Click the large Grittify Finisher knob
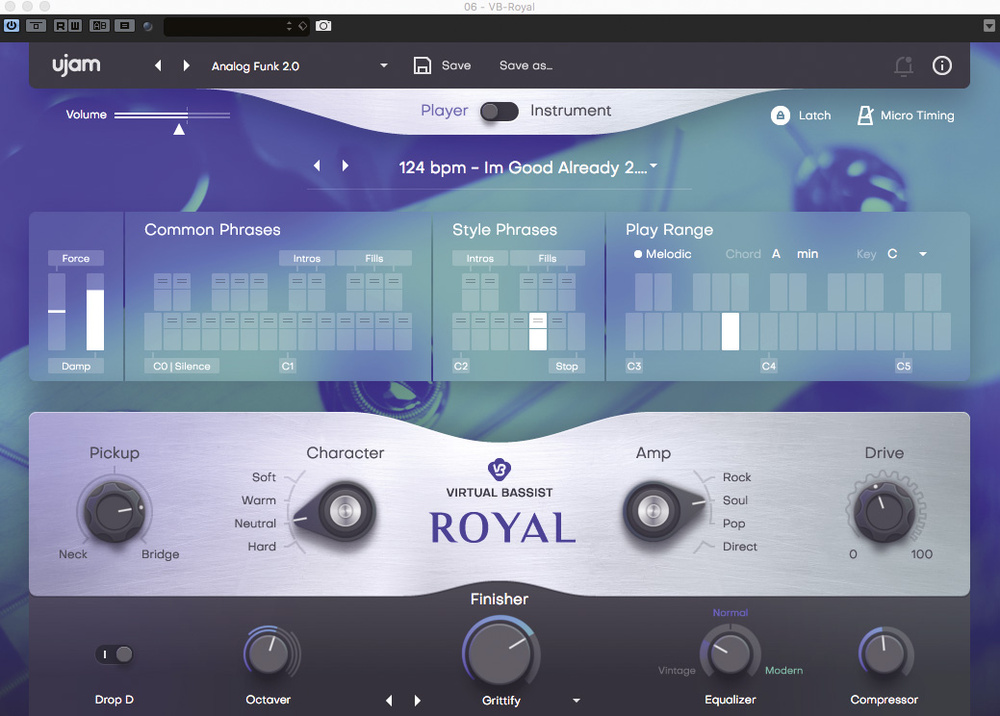 point(500,654)
